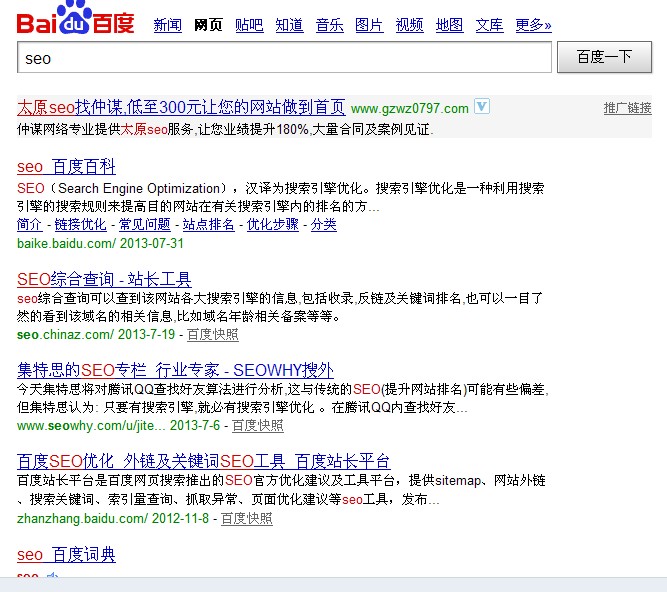
Task: Open the 常见问题 sublink
Action: [145, 224]
